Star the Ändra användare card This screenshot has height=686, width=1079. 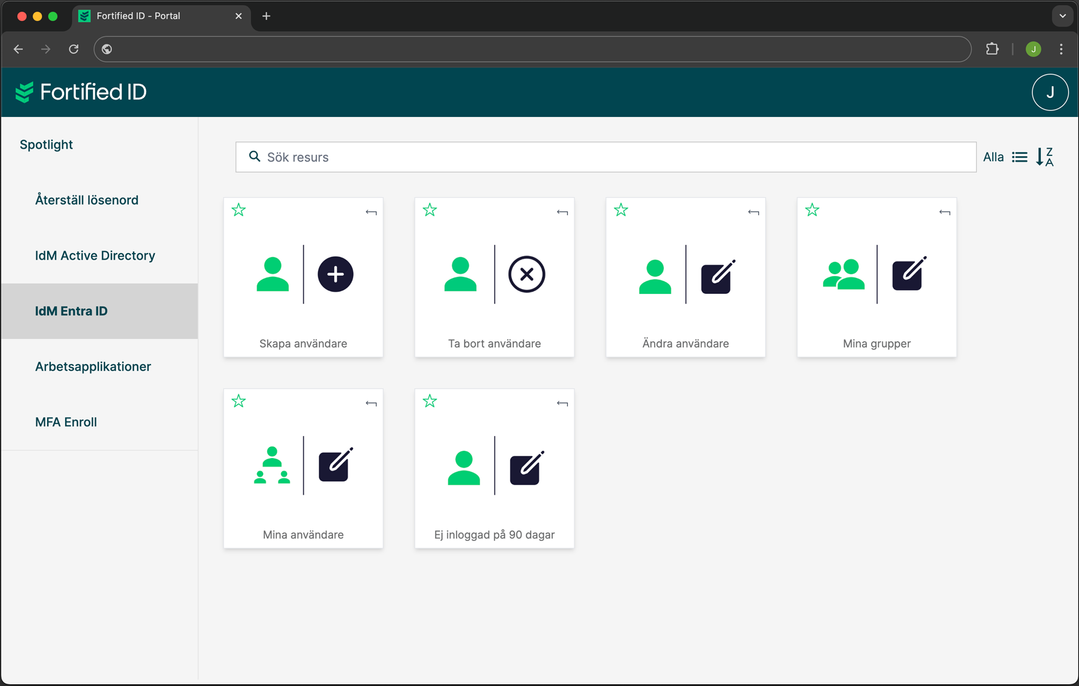[x=621, y=210]
